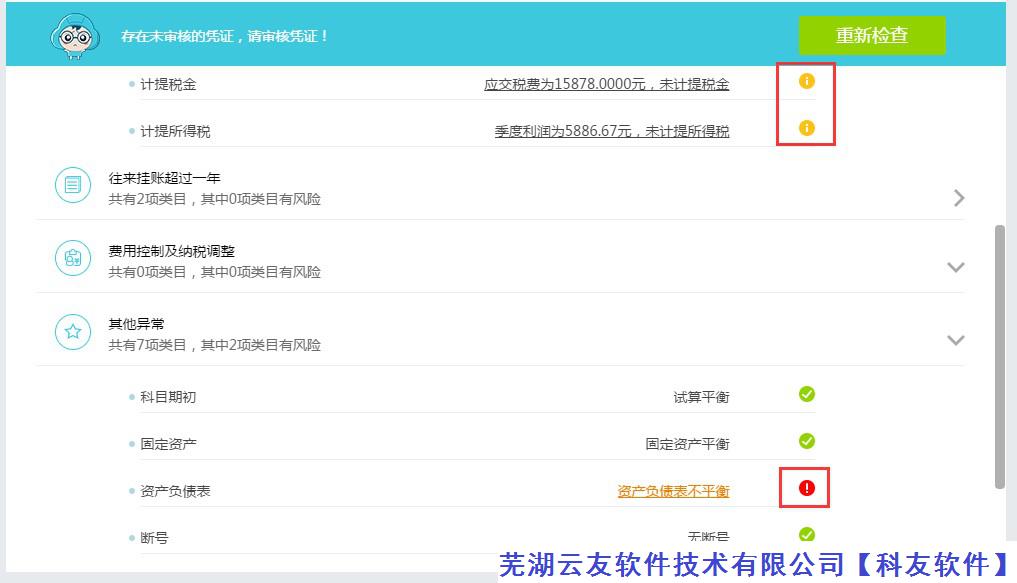
Task: Click the 存在未审核的凭证 banner message
Action: (224, 36)
